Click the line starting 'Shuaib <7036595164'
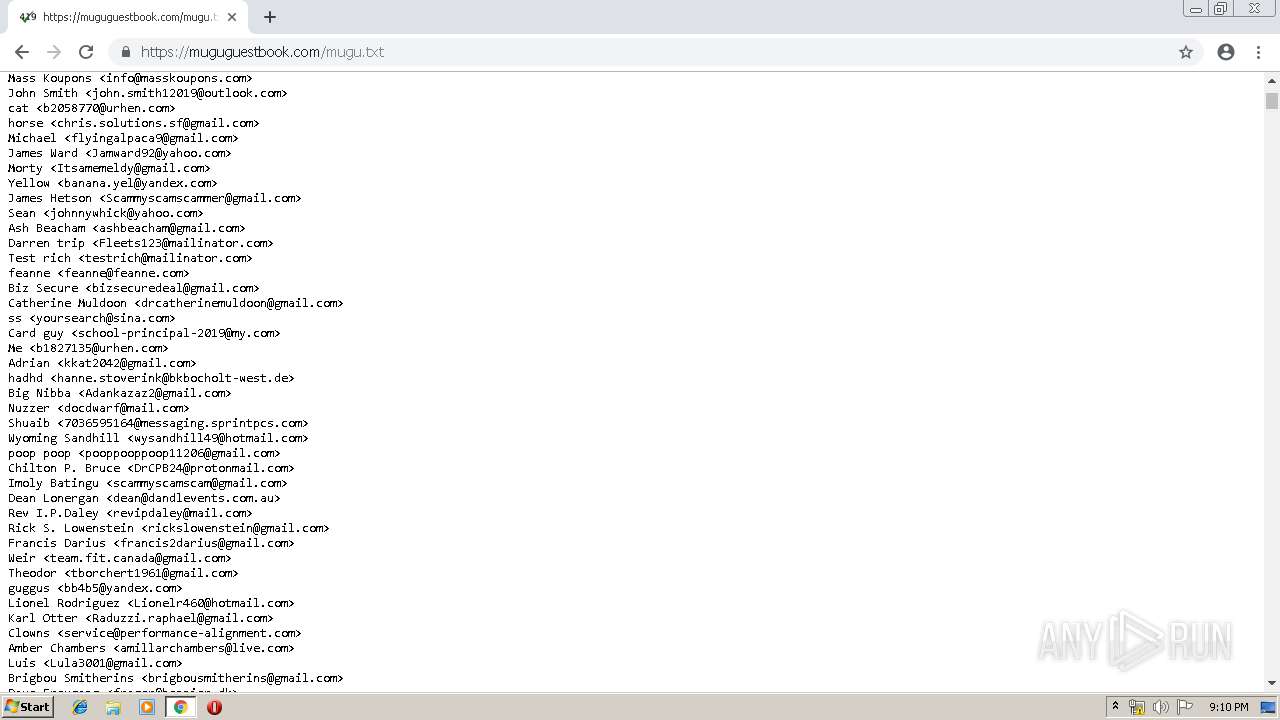Image resolution: width=1280 pixels, height=720 pixels. click(x=158, y=423)
